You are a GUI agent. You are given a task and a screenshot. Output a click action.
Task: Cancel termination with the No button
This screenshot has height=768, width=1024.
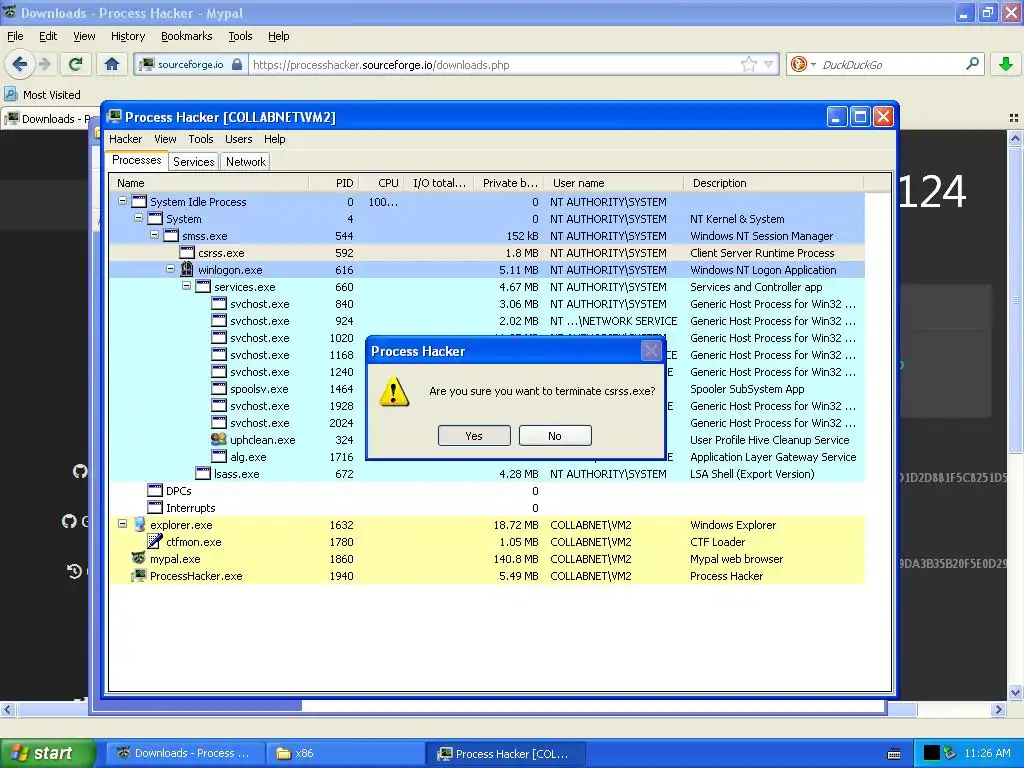coord(555,436)
